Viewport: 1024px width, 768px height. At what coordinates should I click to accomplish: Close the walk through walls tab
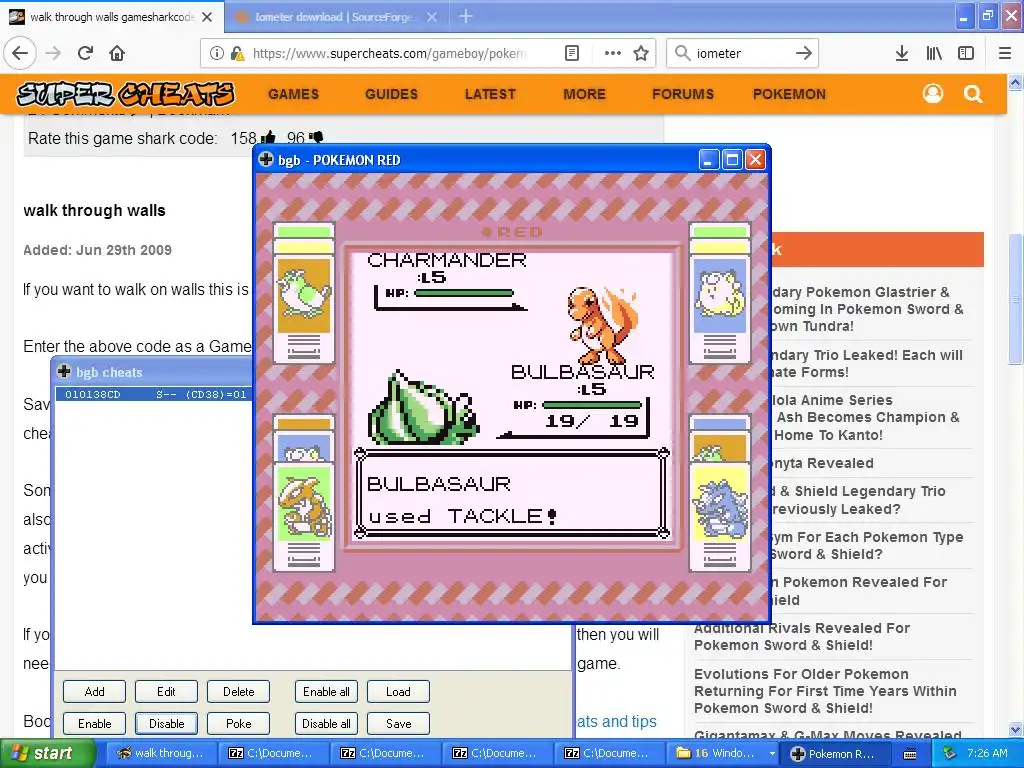207,17
